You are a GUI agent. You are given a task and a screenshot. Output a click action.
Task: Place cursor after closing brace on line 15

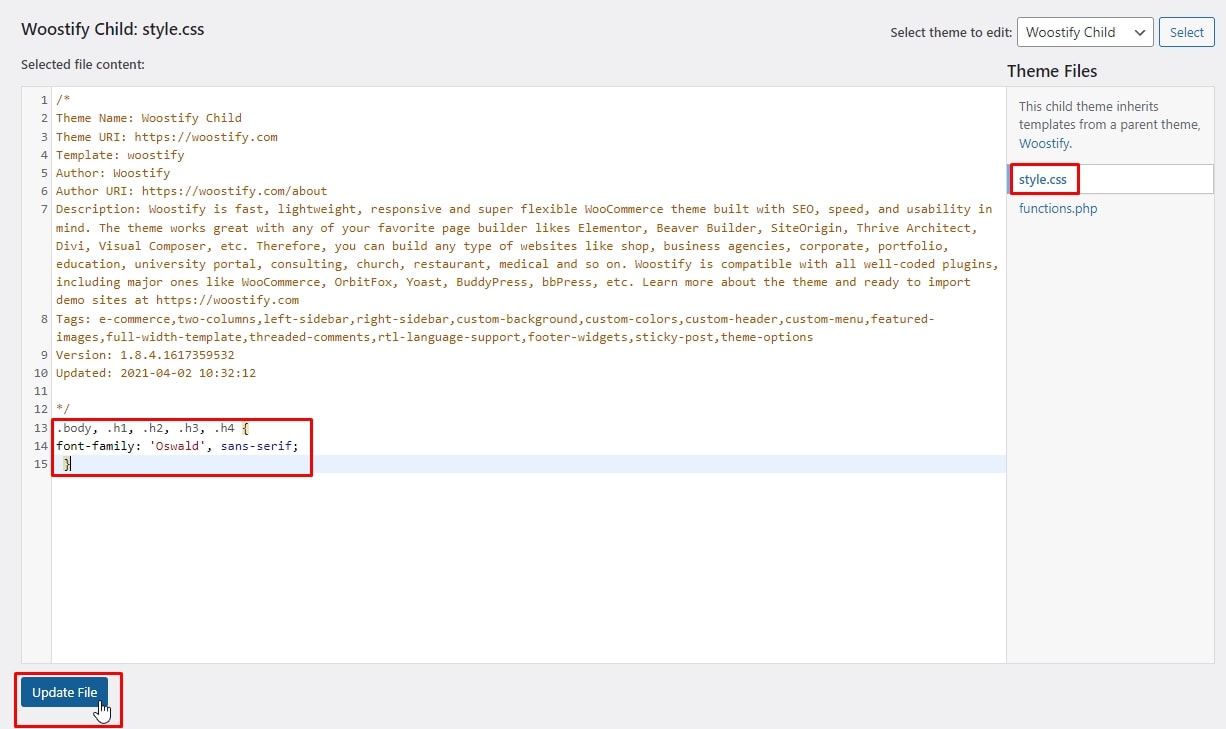(72, 464)
